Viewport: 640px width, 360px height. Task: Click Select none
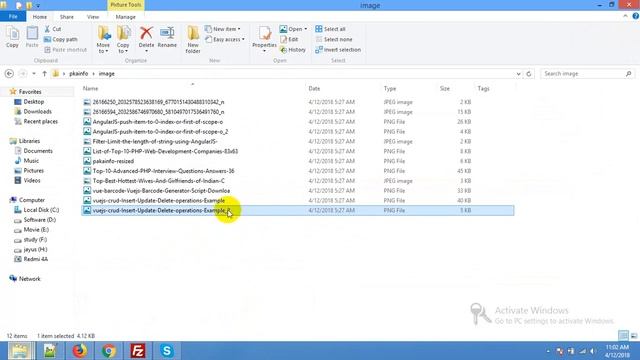point(334,39)
